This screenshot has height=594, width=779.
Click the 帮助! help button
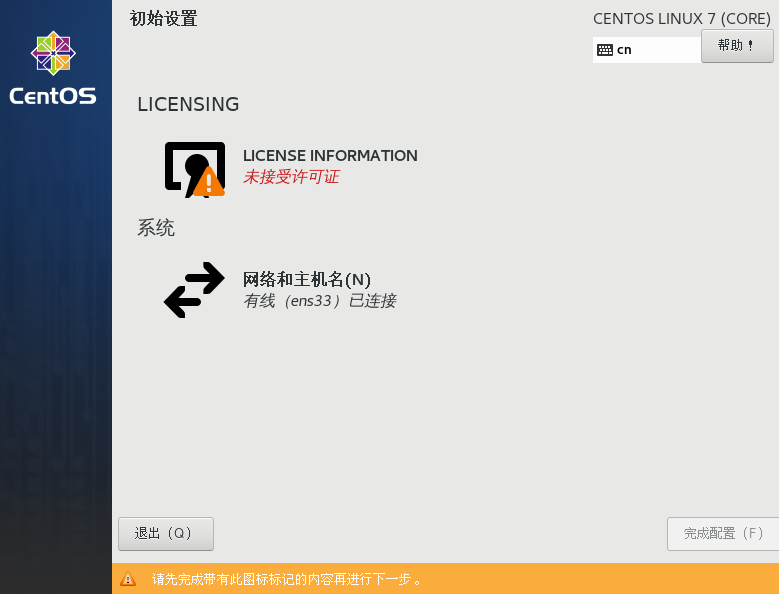(x=737, y=46)
